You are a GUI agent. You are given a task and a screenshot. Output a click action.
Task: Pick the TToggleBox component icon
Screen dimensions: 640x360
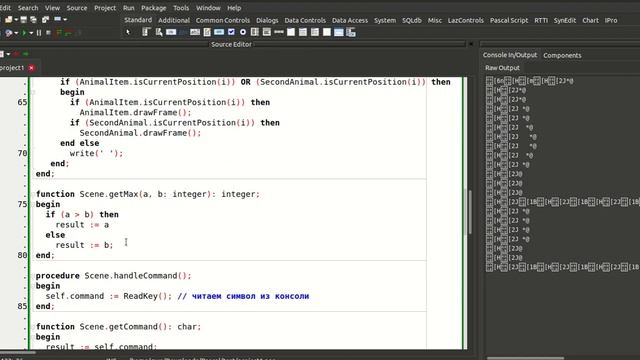(219, 32)
